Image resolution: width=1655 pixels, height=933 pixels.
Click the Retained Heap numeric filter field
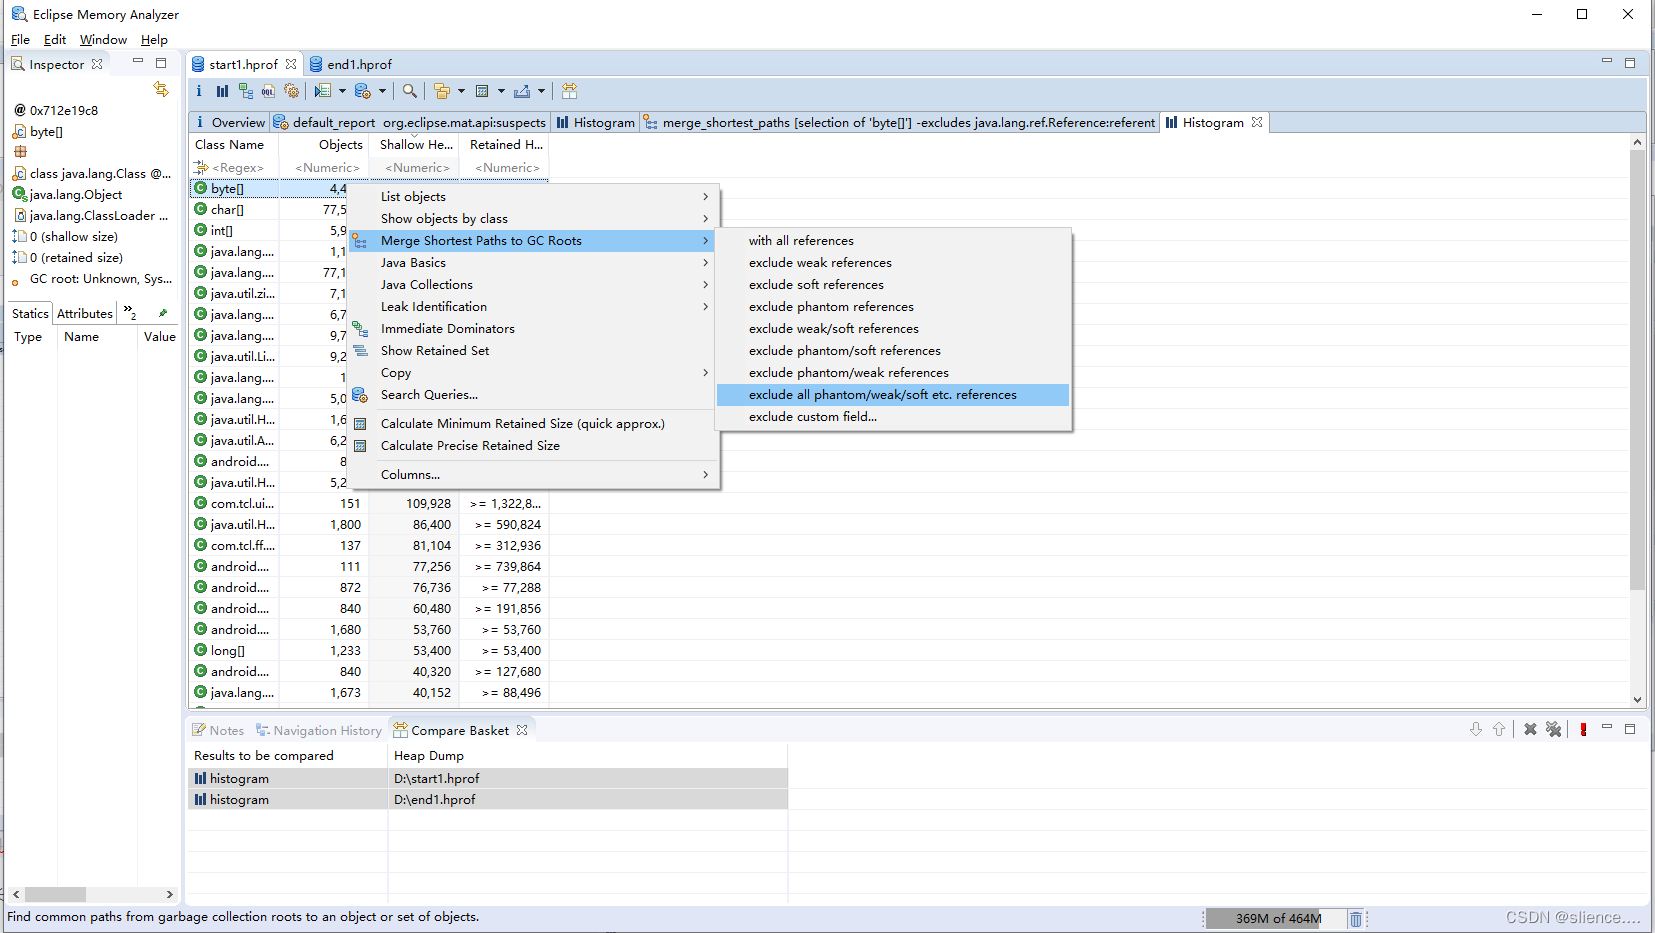[x=506, y=168]
